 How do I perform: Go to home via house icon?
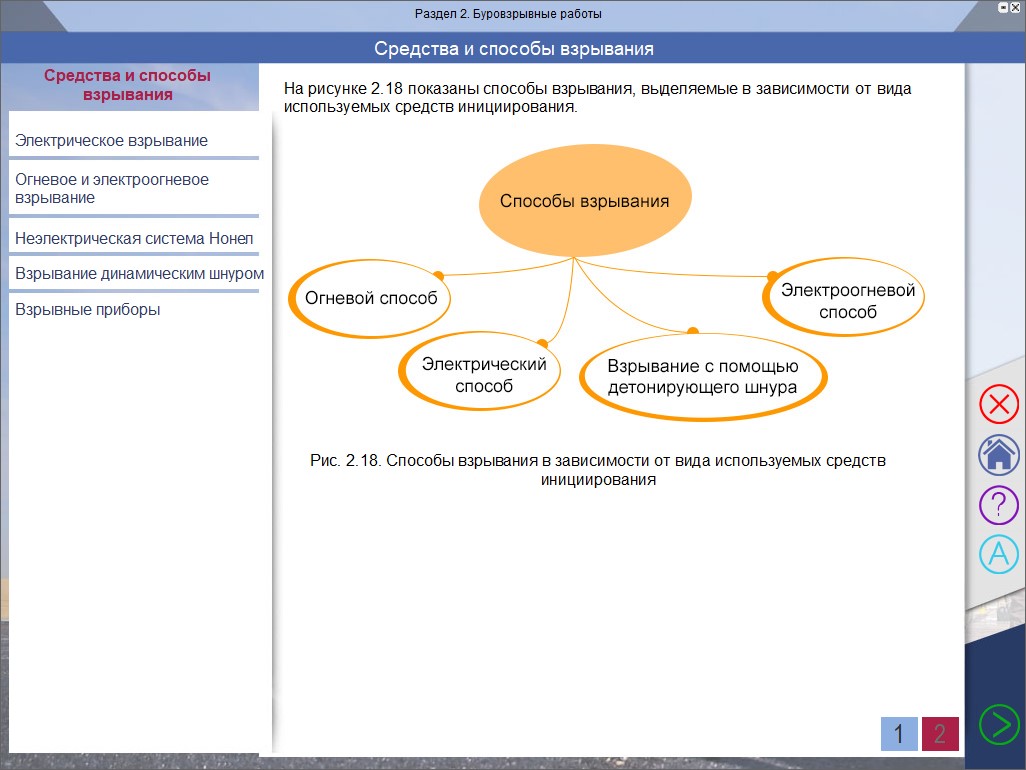click(x=997, y=455)
